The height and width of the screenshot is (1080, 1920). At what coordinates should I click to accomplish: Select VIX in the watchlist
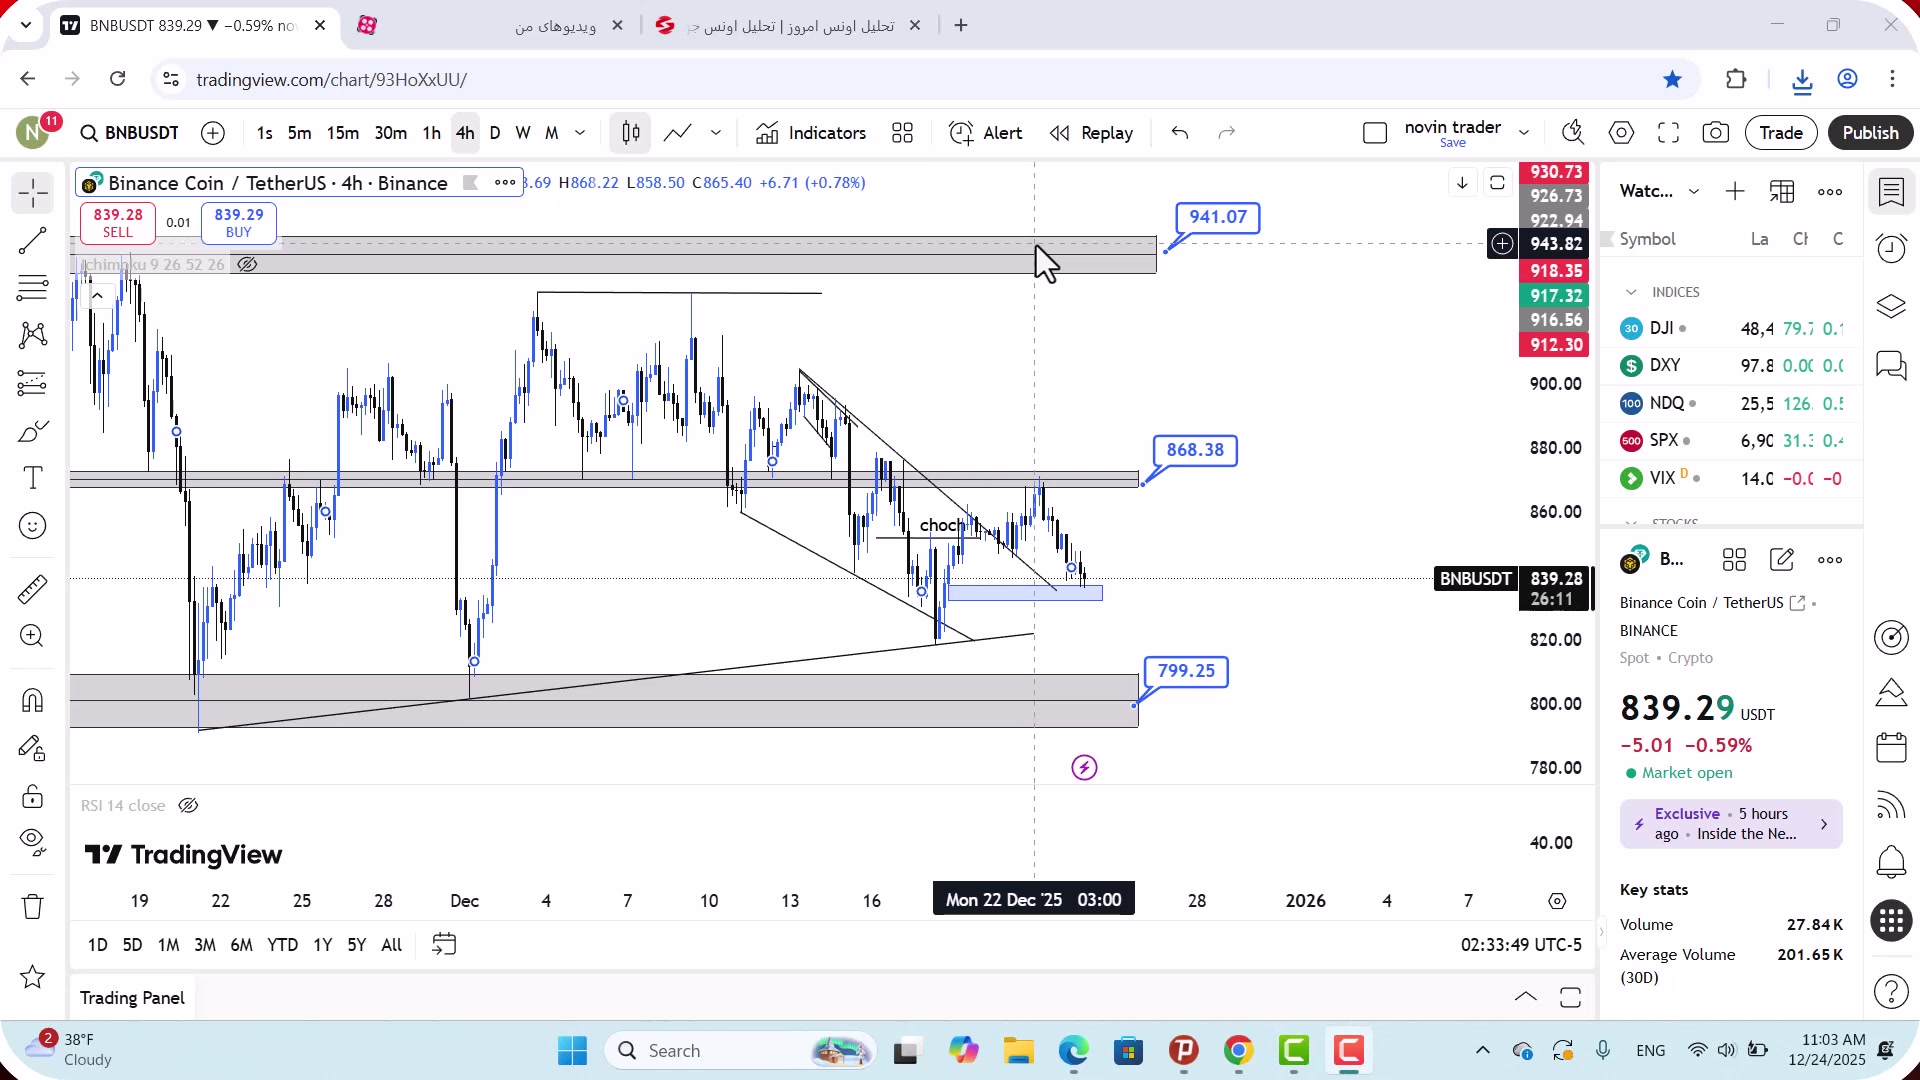tap(1732, 479)
